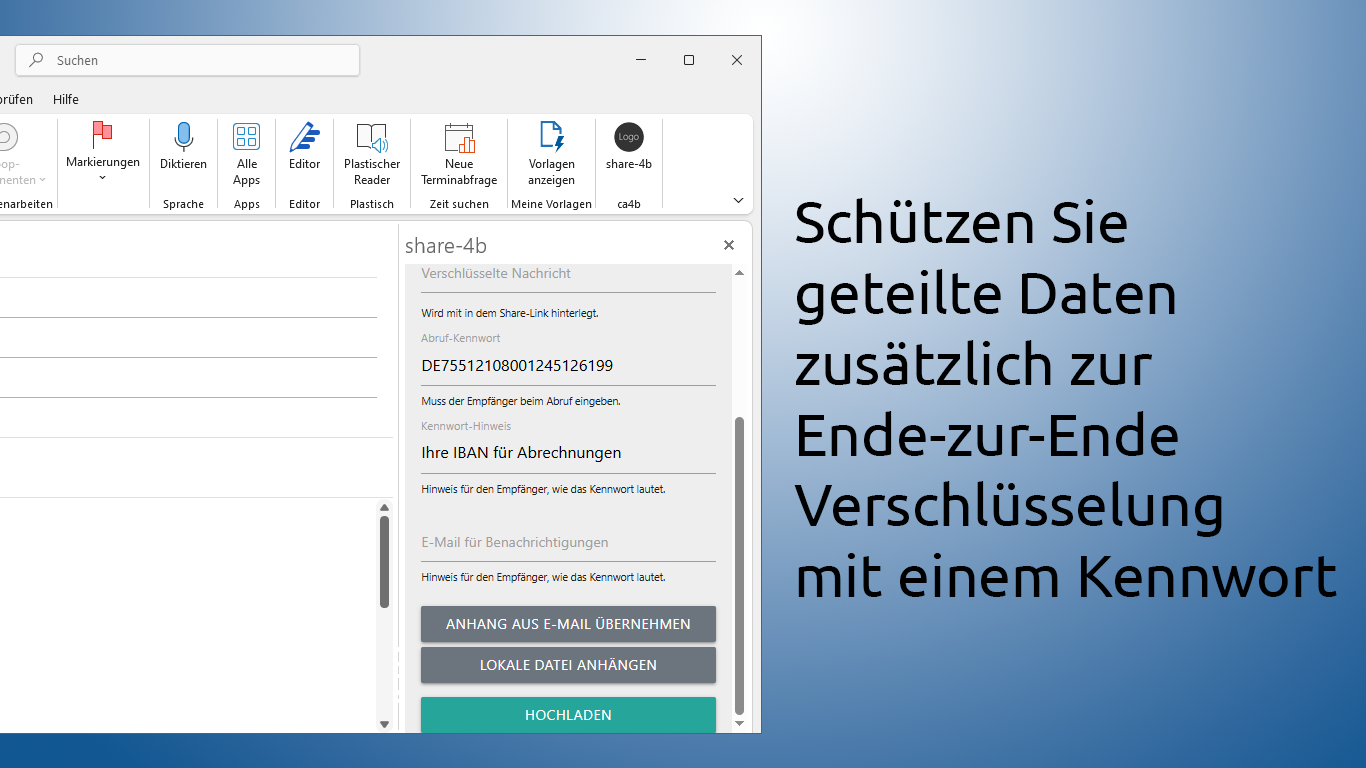Click the share-4b add-in logo
The width and height of the screenshot is (1366, 768).
(x=628, y=137)
